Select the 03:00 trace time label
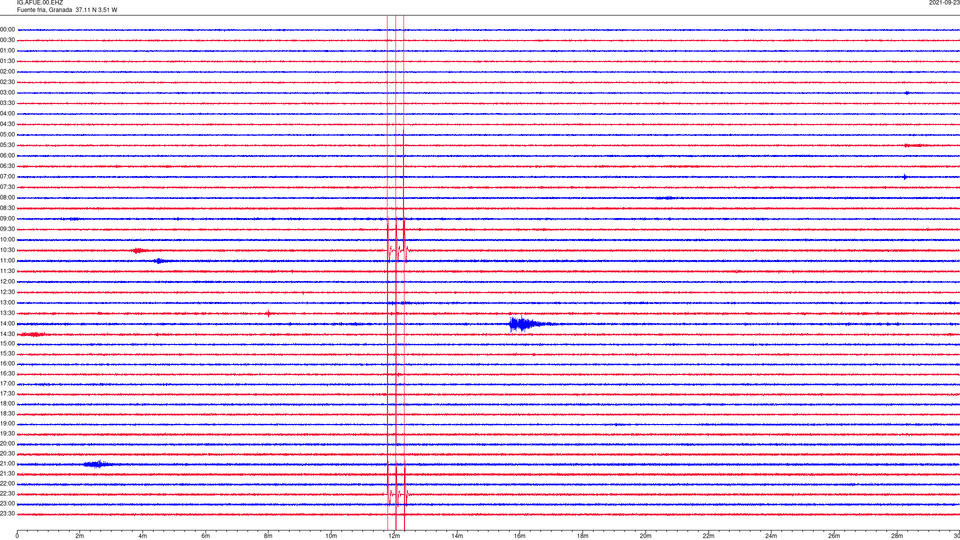This screenshot has height=540, width=960. tap(7, 92)
